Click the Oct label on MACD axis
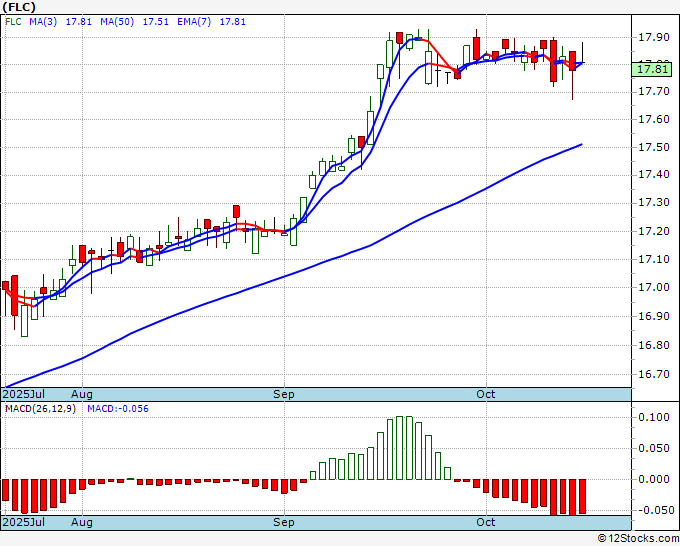680x546 pixels. click(485, 522)
